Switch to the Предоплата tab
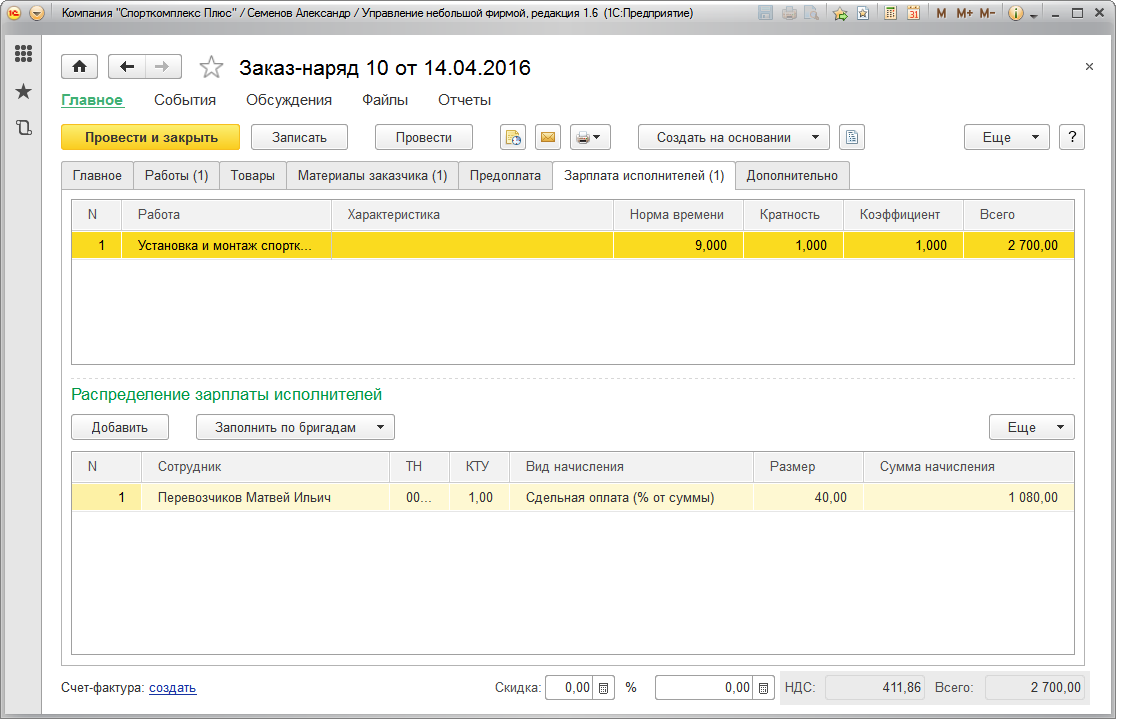 point(505,176)
